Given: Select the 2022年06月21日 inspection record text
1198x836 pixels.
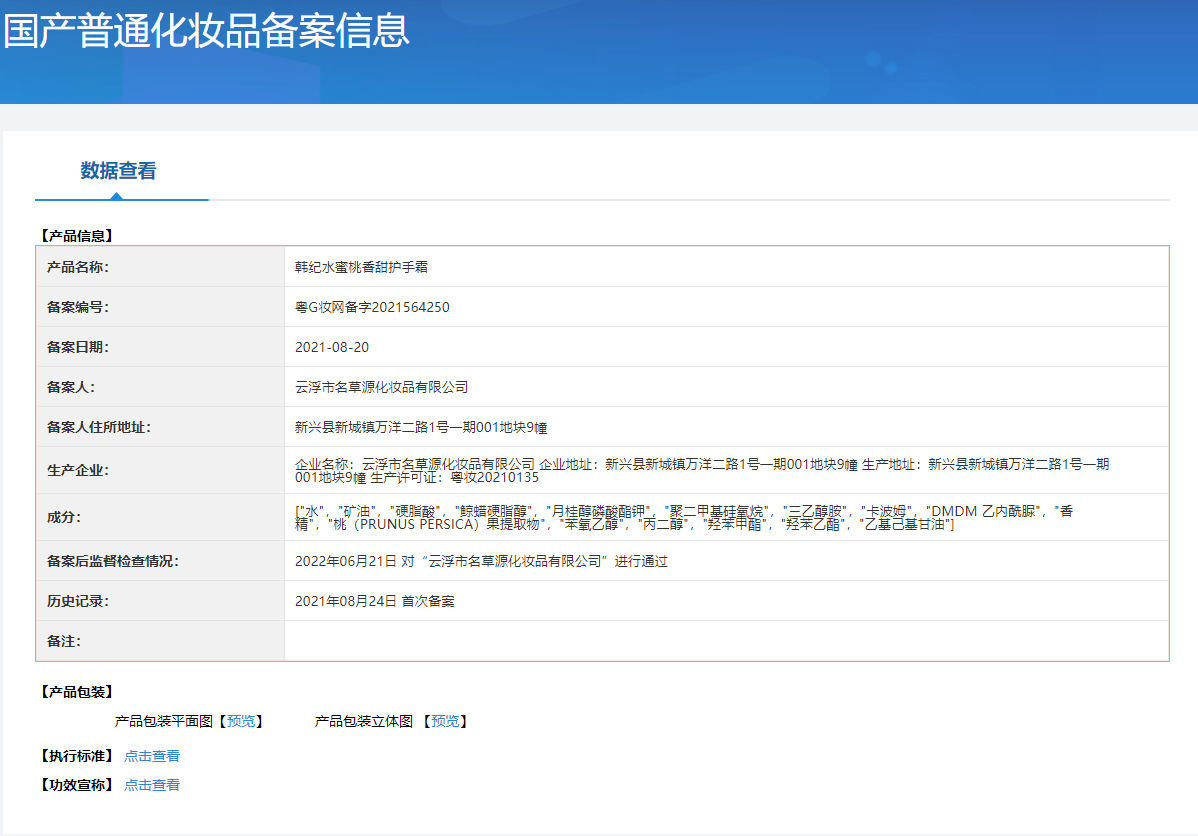Looking at the screenshot, I should [x=481, y=561].
